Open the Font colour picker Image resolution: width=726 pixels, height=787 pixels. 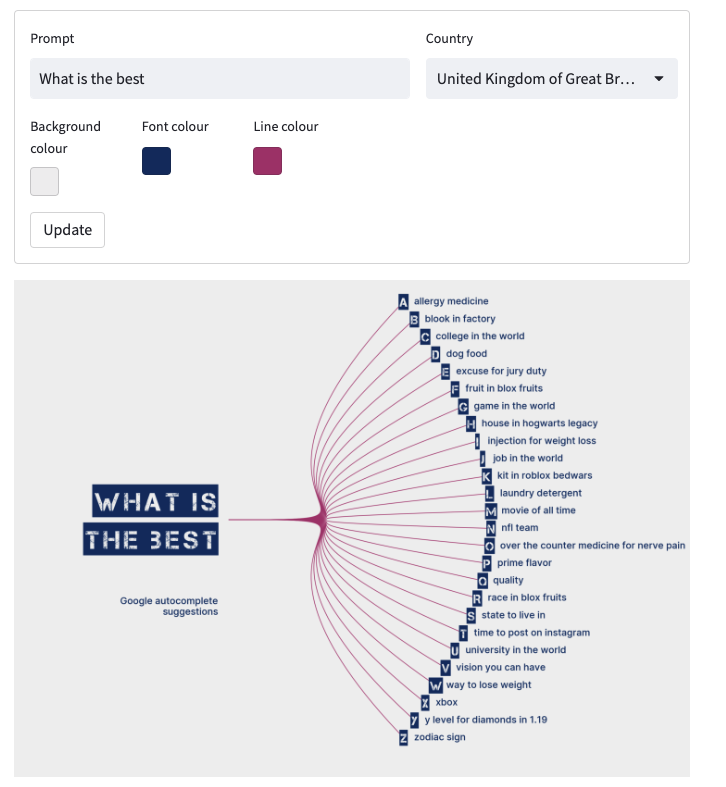click(157, 161)
